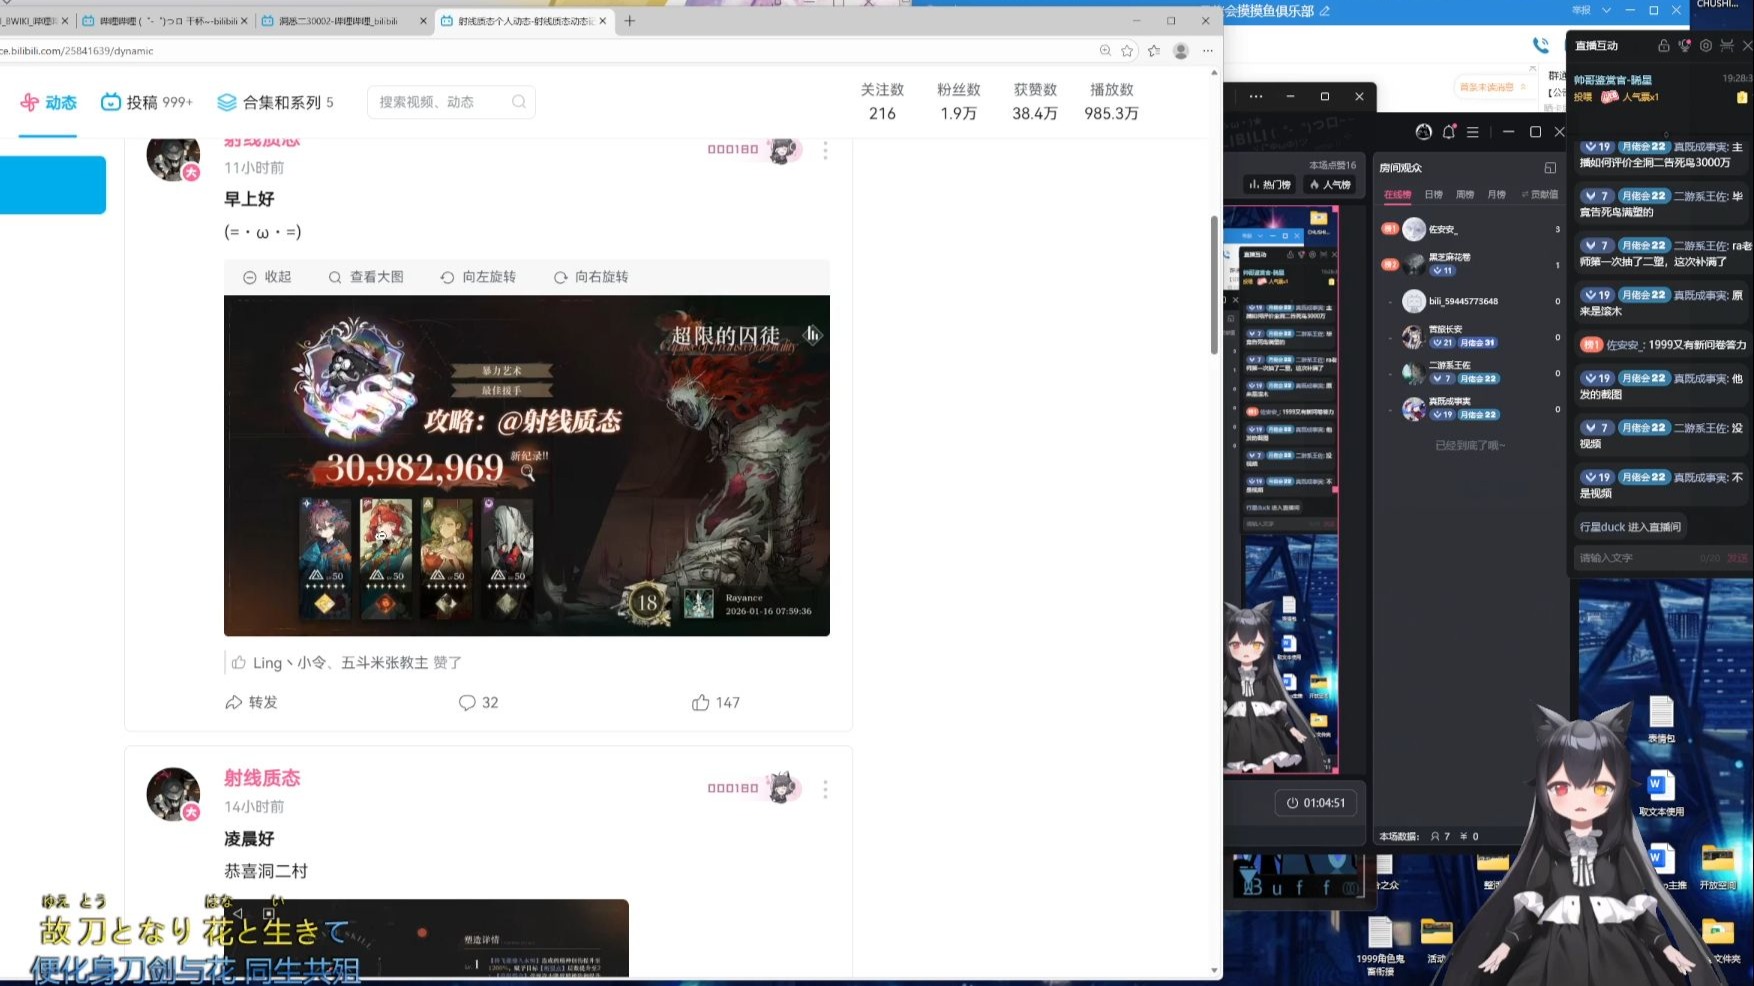
Task: Click the magnifier icon in the profile search box
Action: pyautogui.click(x=519, y=102)
